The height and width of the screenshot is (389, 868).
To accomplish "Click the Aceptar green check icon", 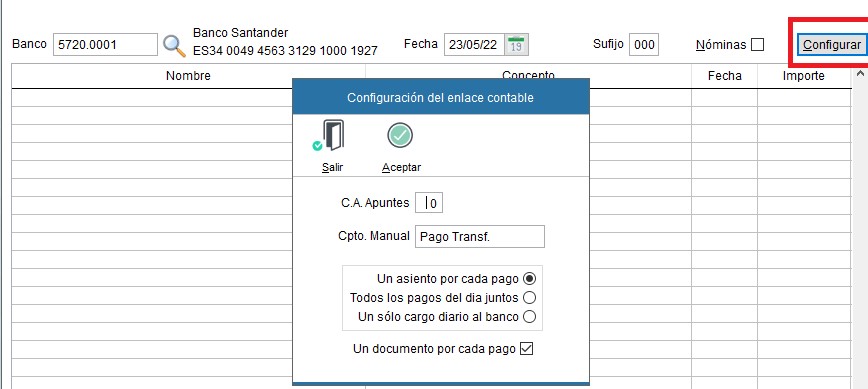I will (x=400, y=135).
